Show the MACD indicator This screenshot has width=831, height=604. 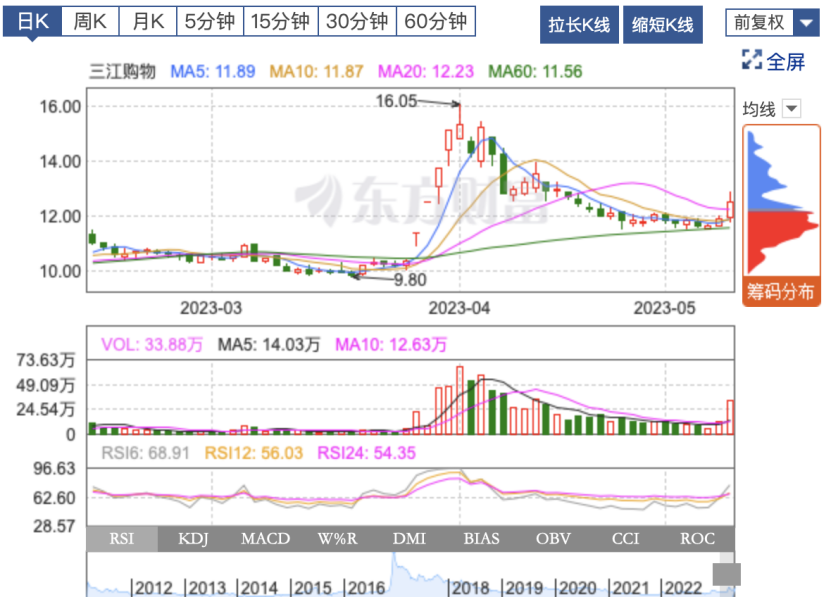click(266, 539)
